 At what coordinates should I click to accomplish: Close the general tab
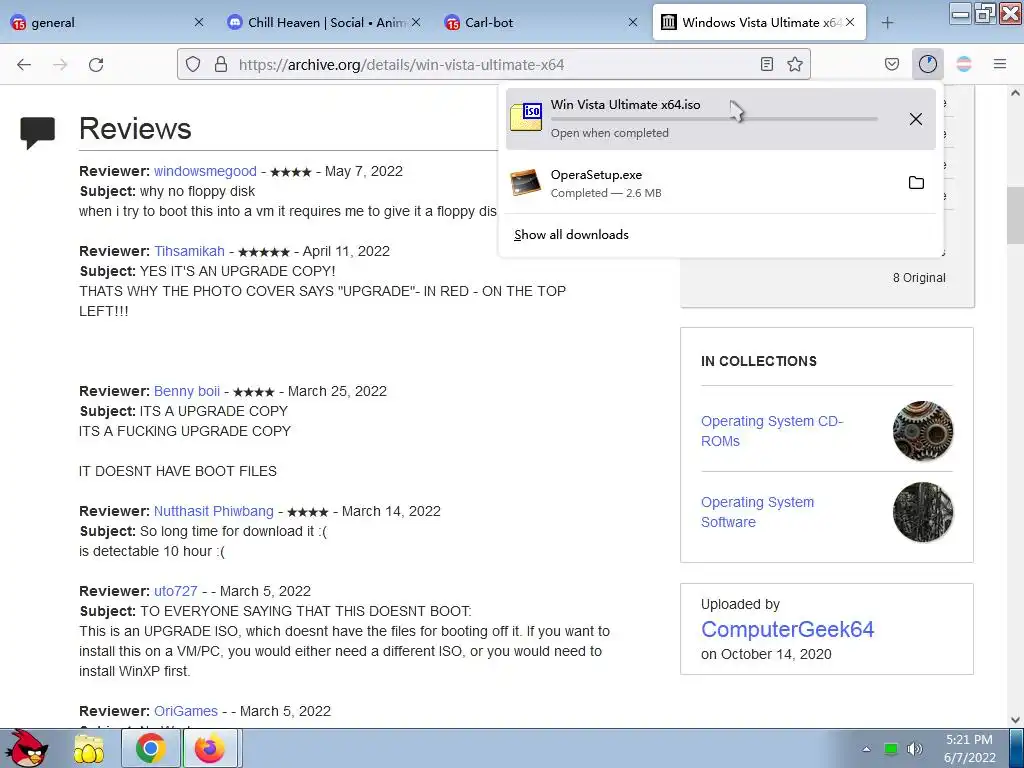199,22
